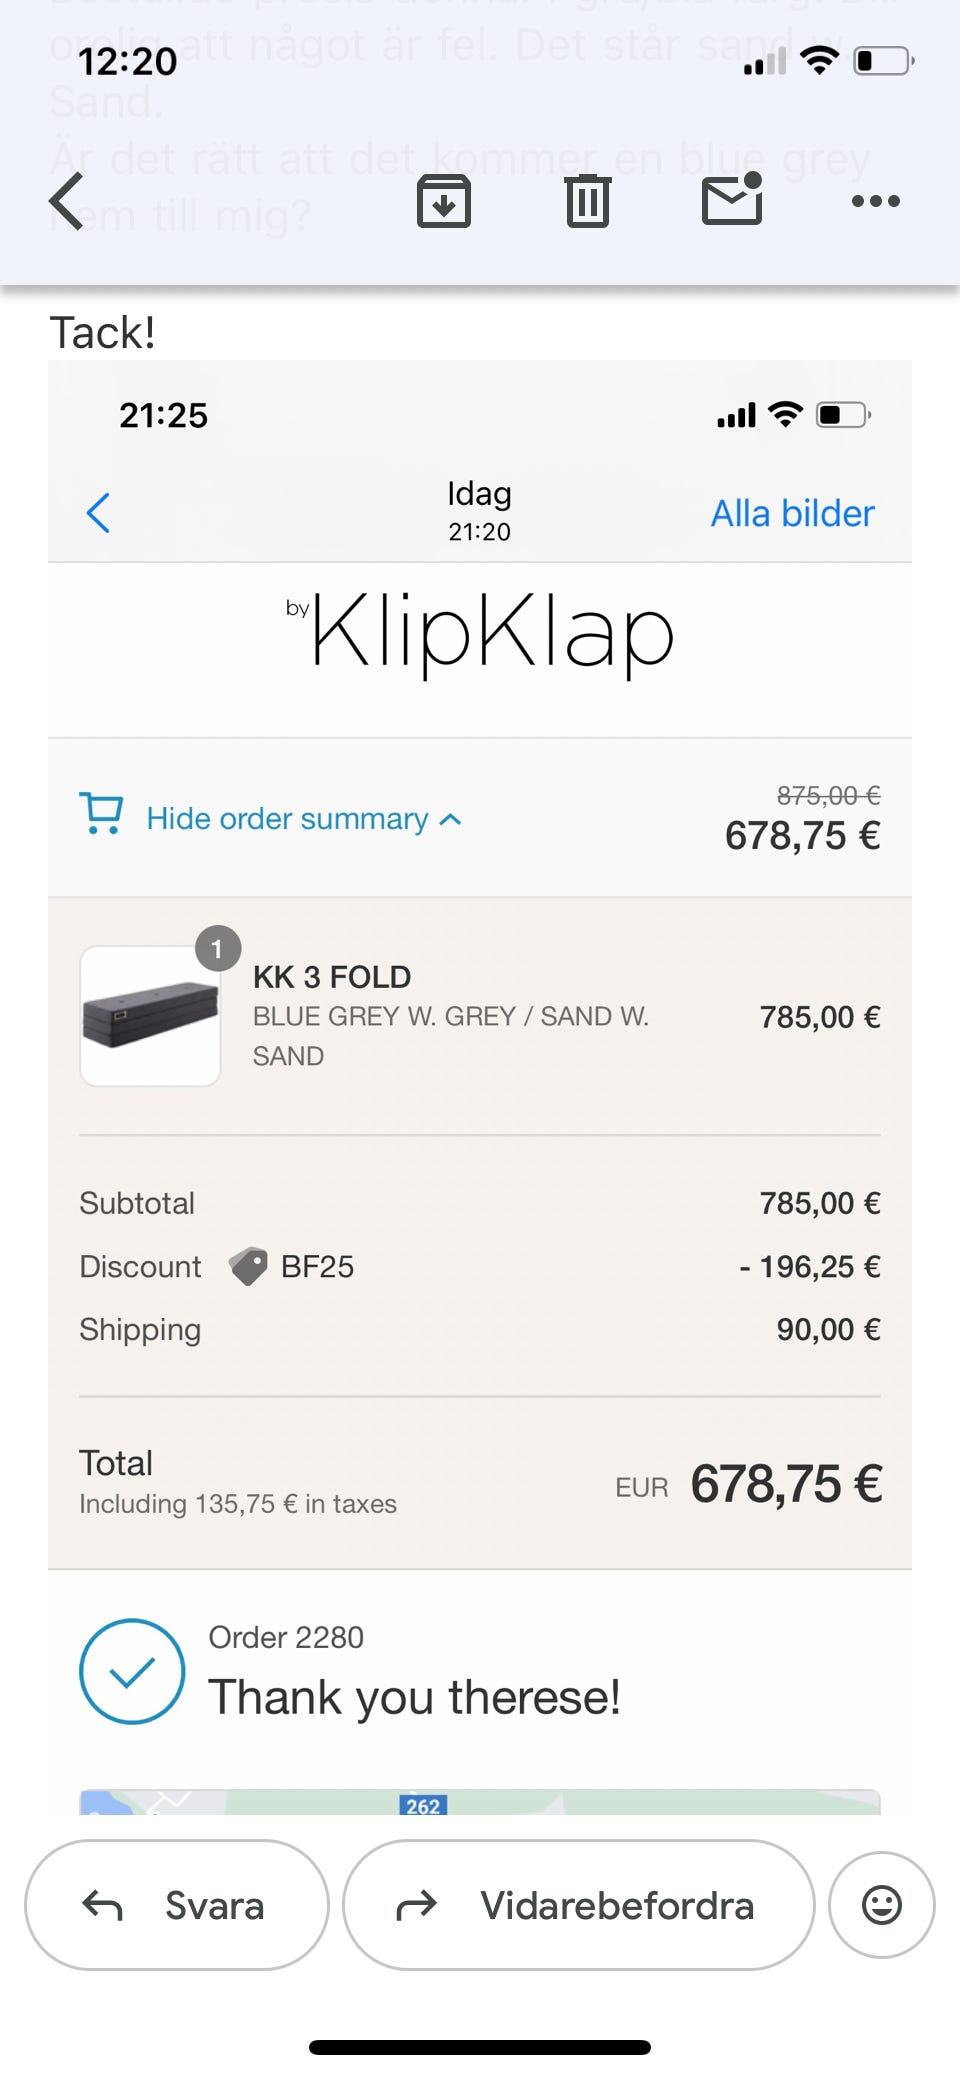Tap the KK 3 Fold product thumbnail

(150, 1015)
